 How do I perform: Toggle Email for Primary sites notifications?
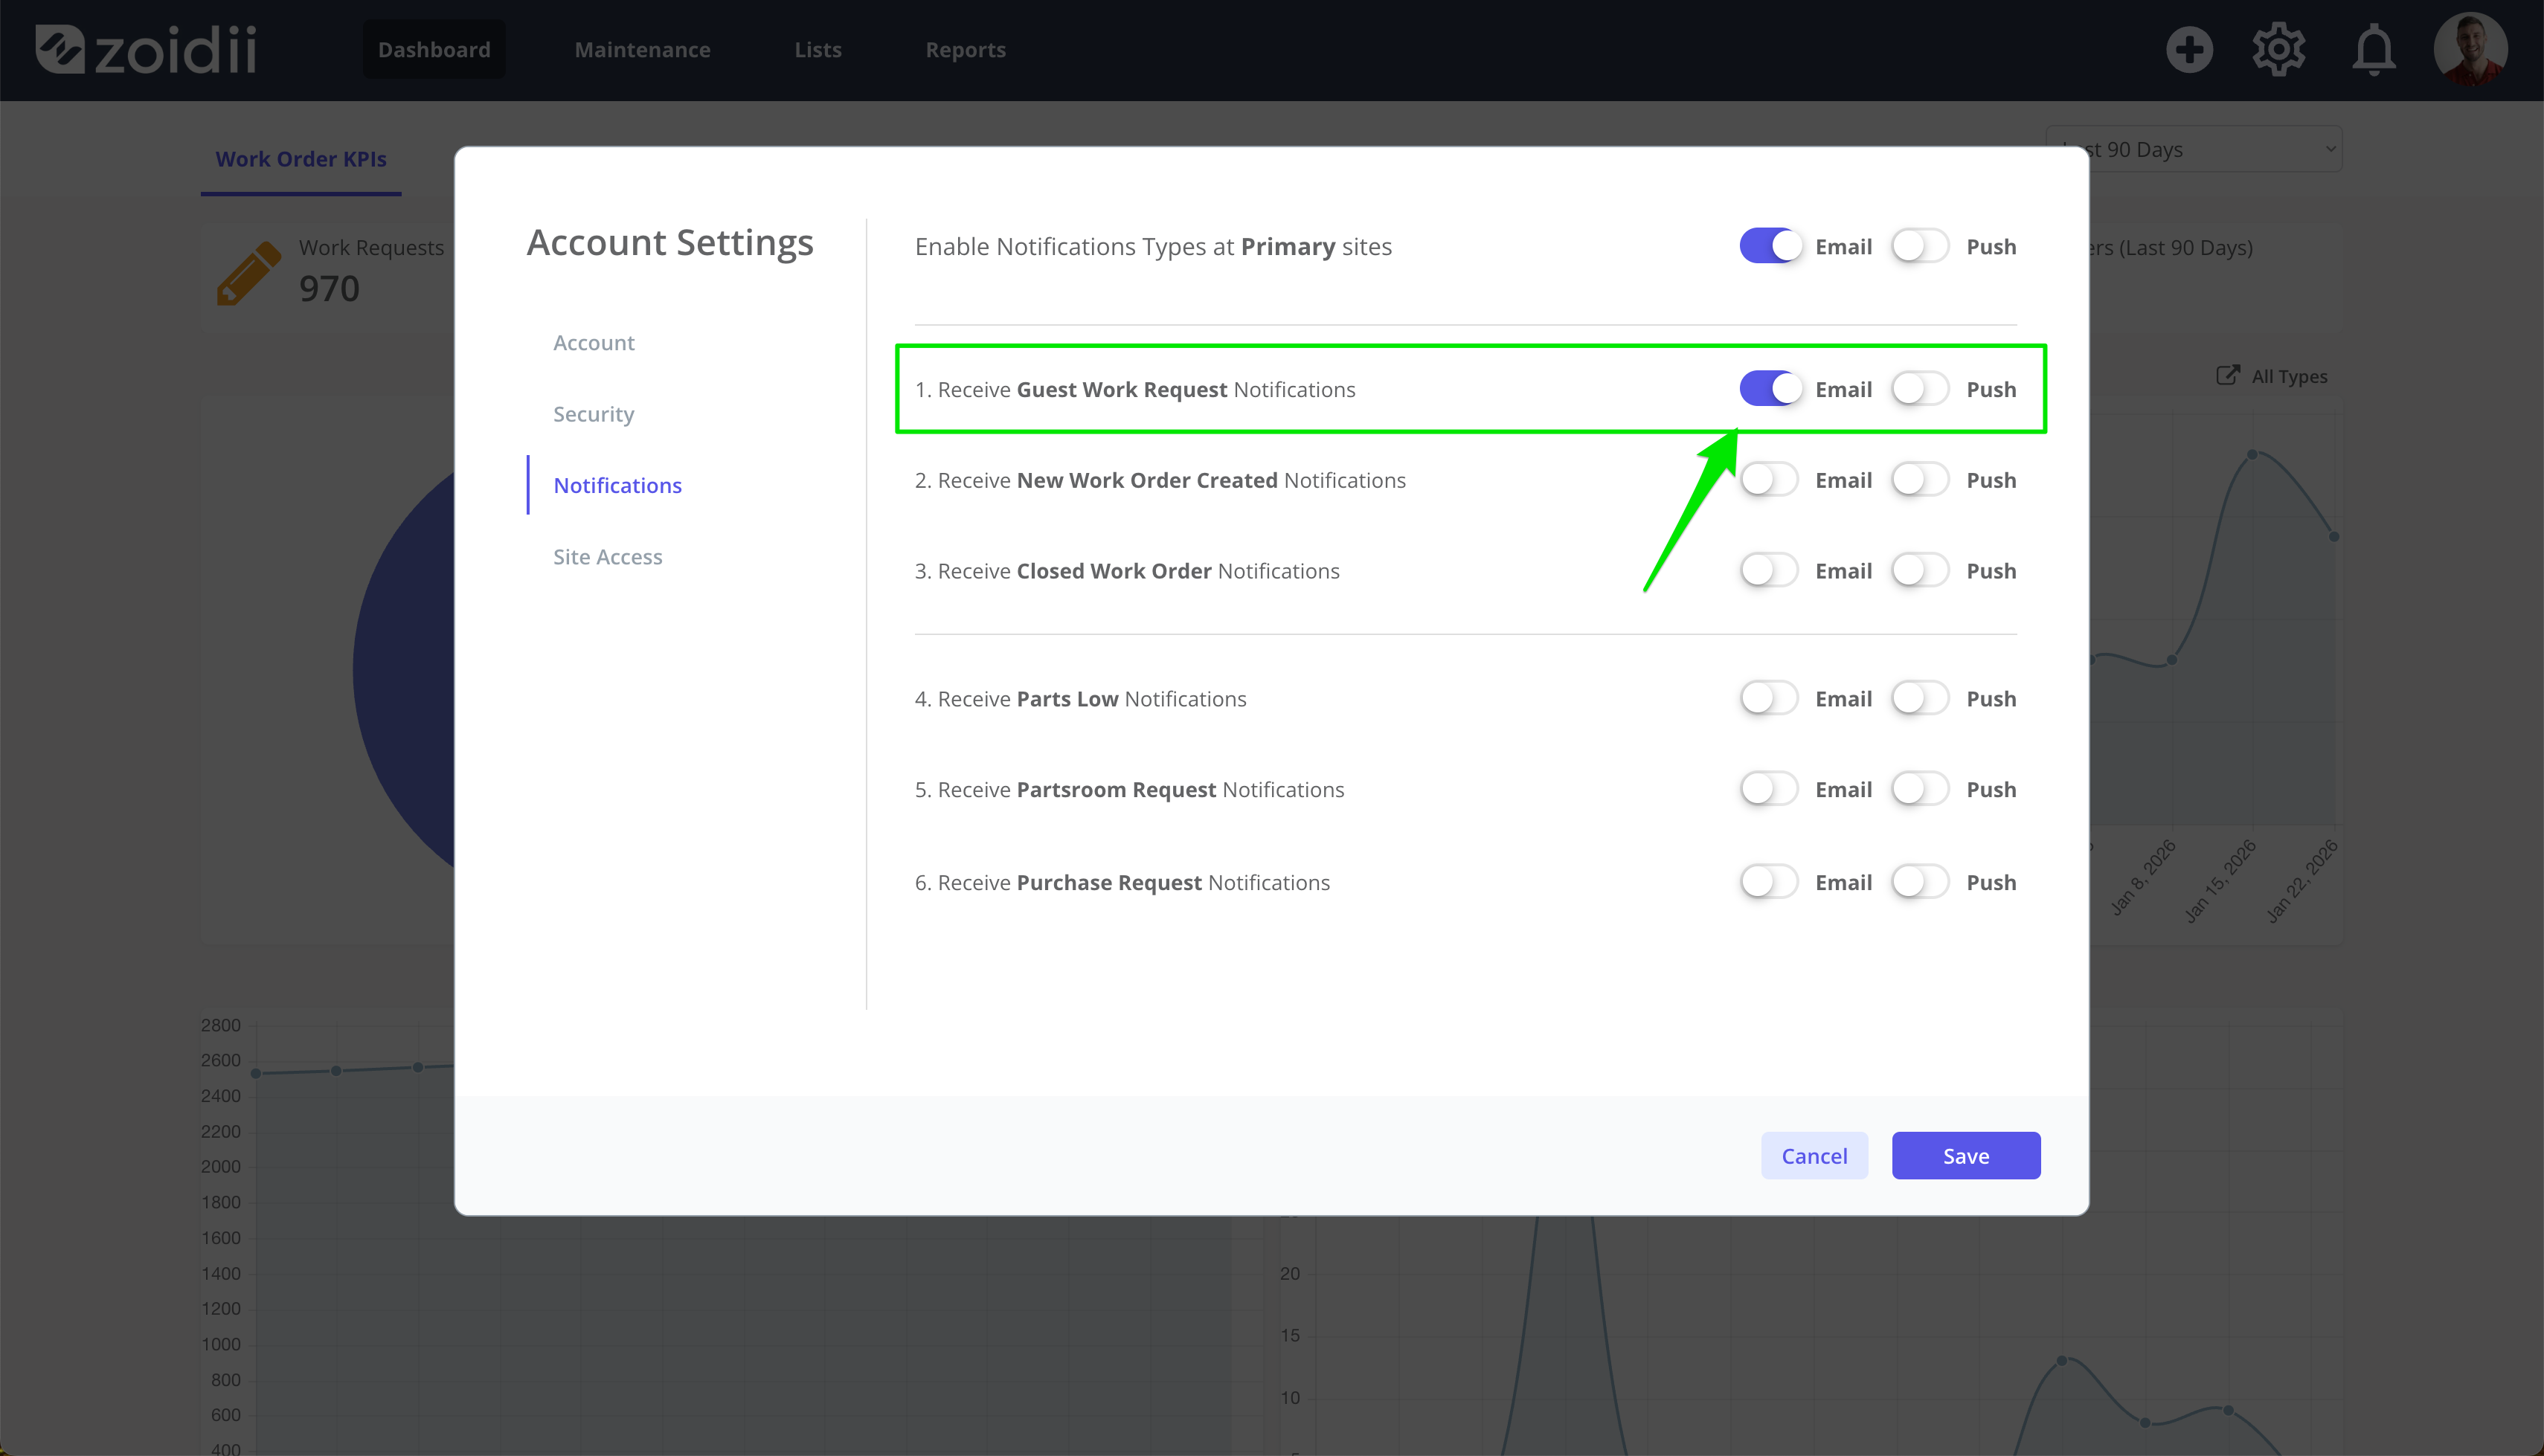(1770, 246)
